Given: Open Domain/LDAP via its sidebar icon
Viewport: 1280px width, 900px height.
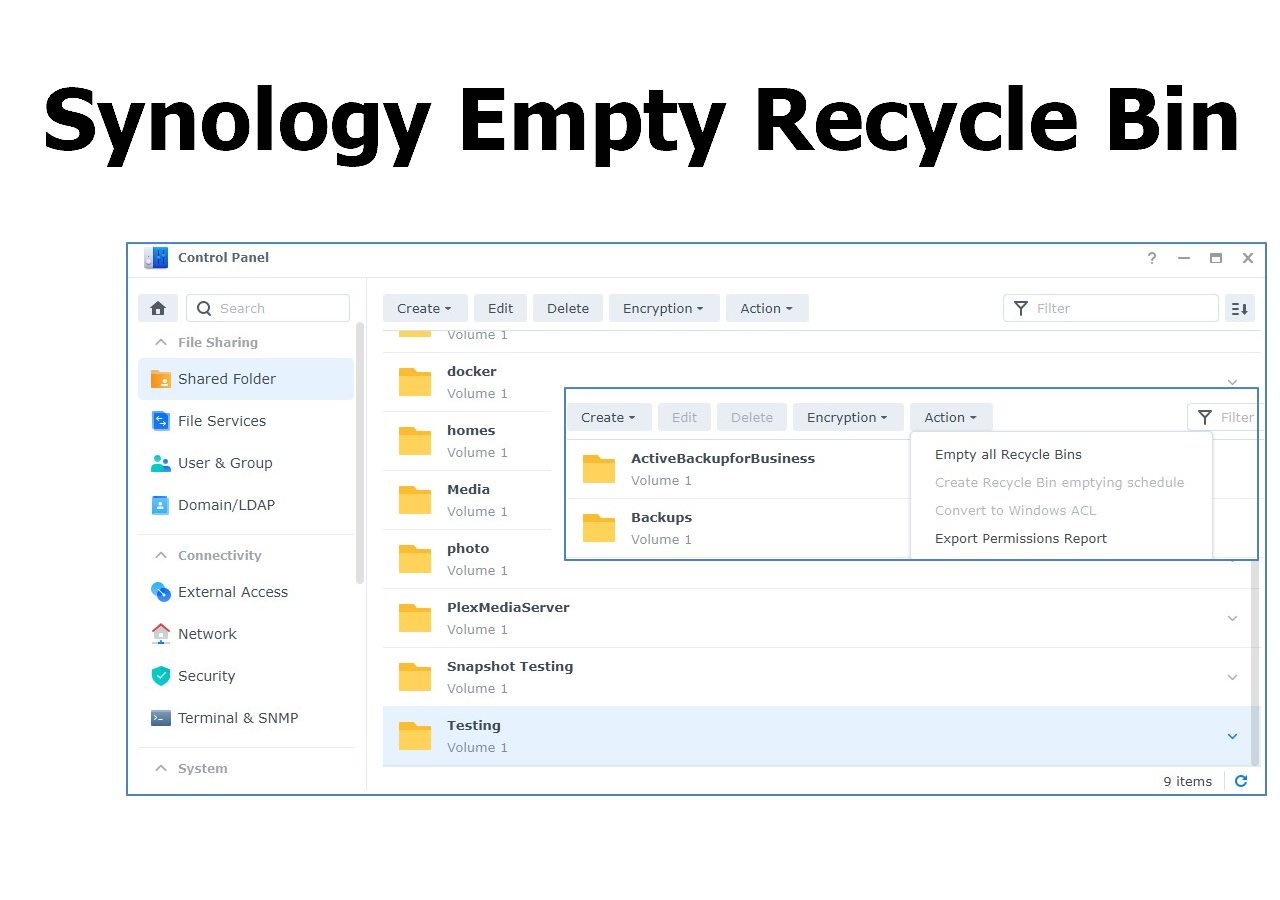Looking at the screenshot, I should (160, 505).
